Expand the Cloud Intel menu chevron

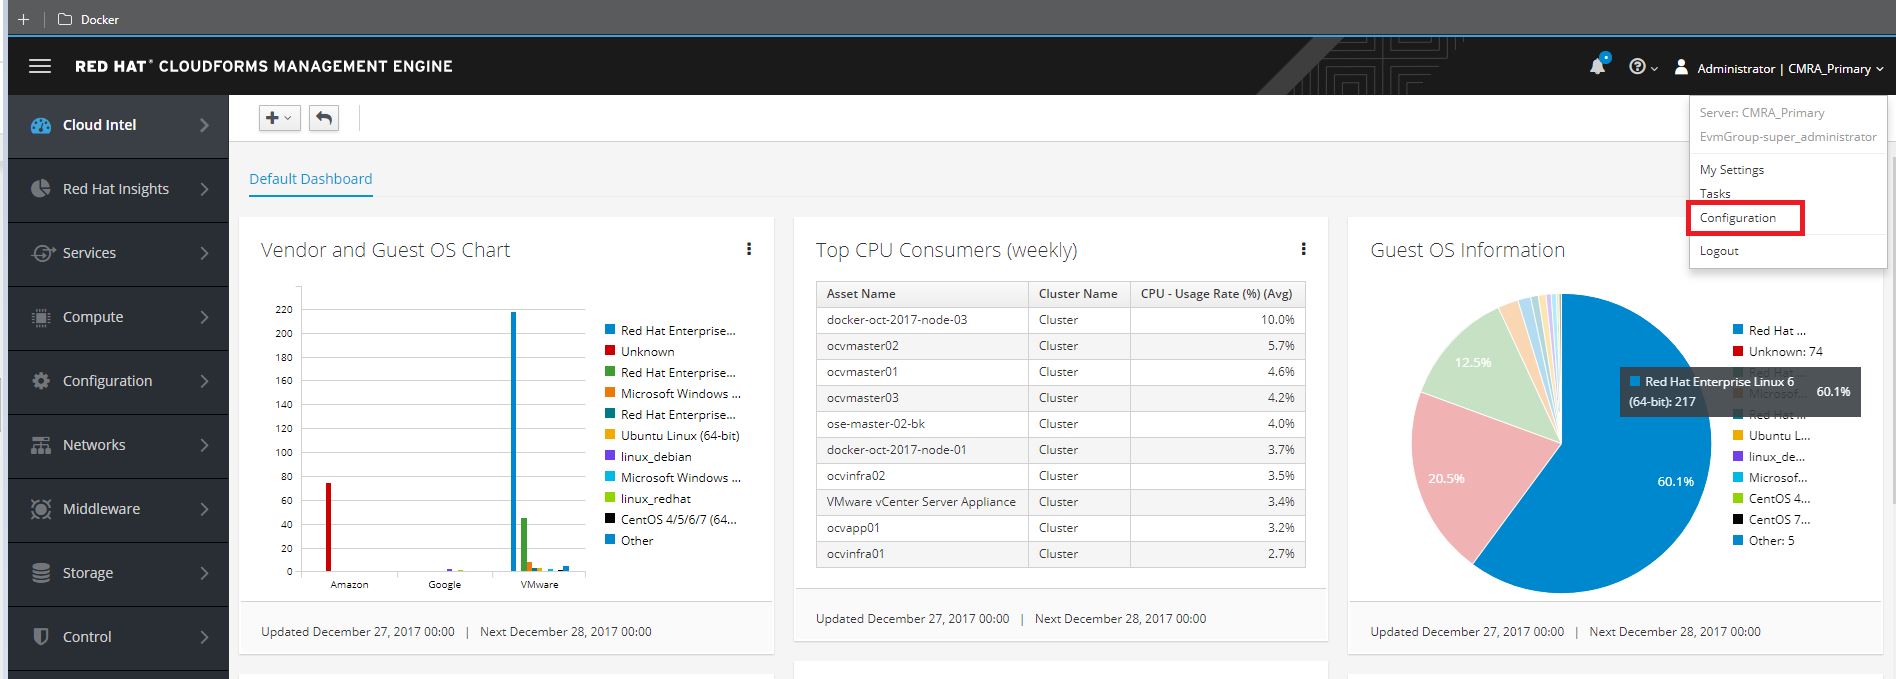[204, 125]
